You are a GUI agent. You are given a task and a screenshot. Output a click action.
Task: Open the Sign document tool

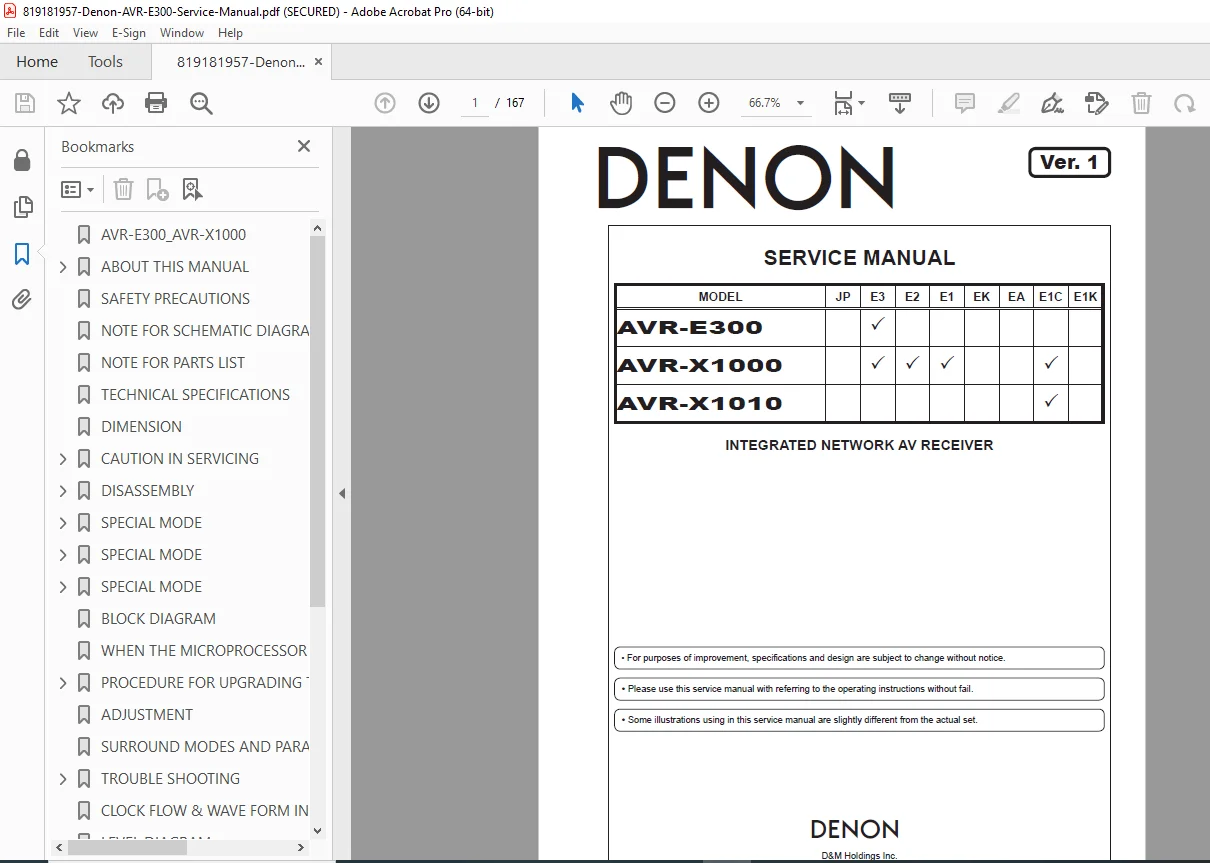click(1052, 103)
